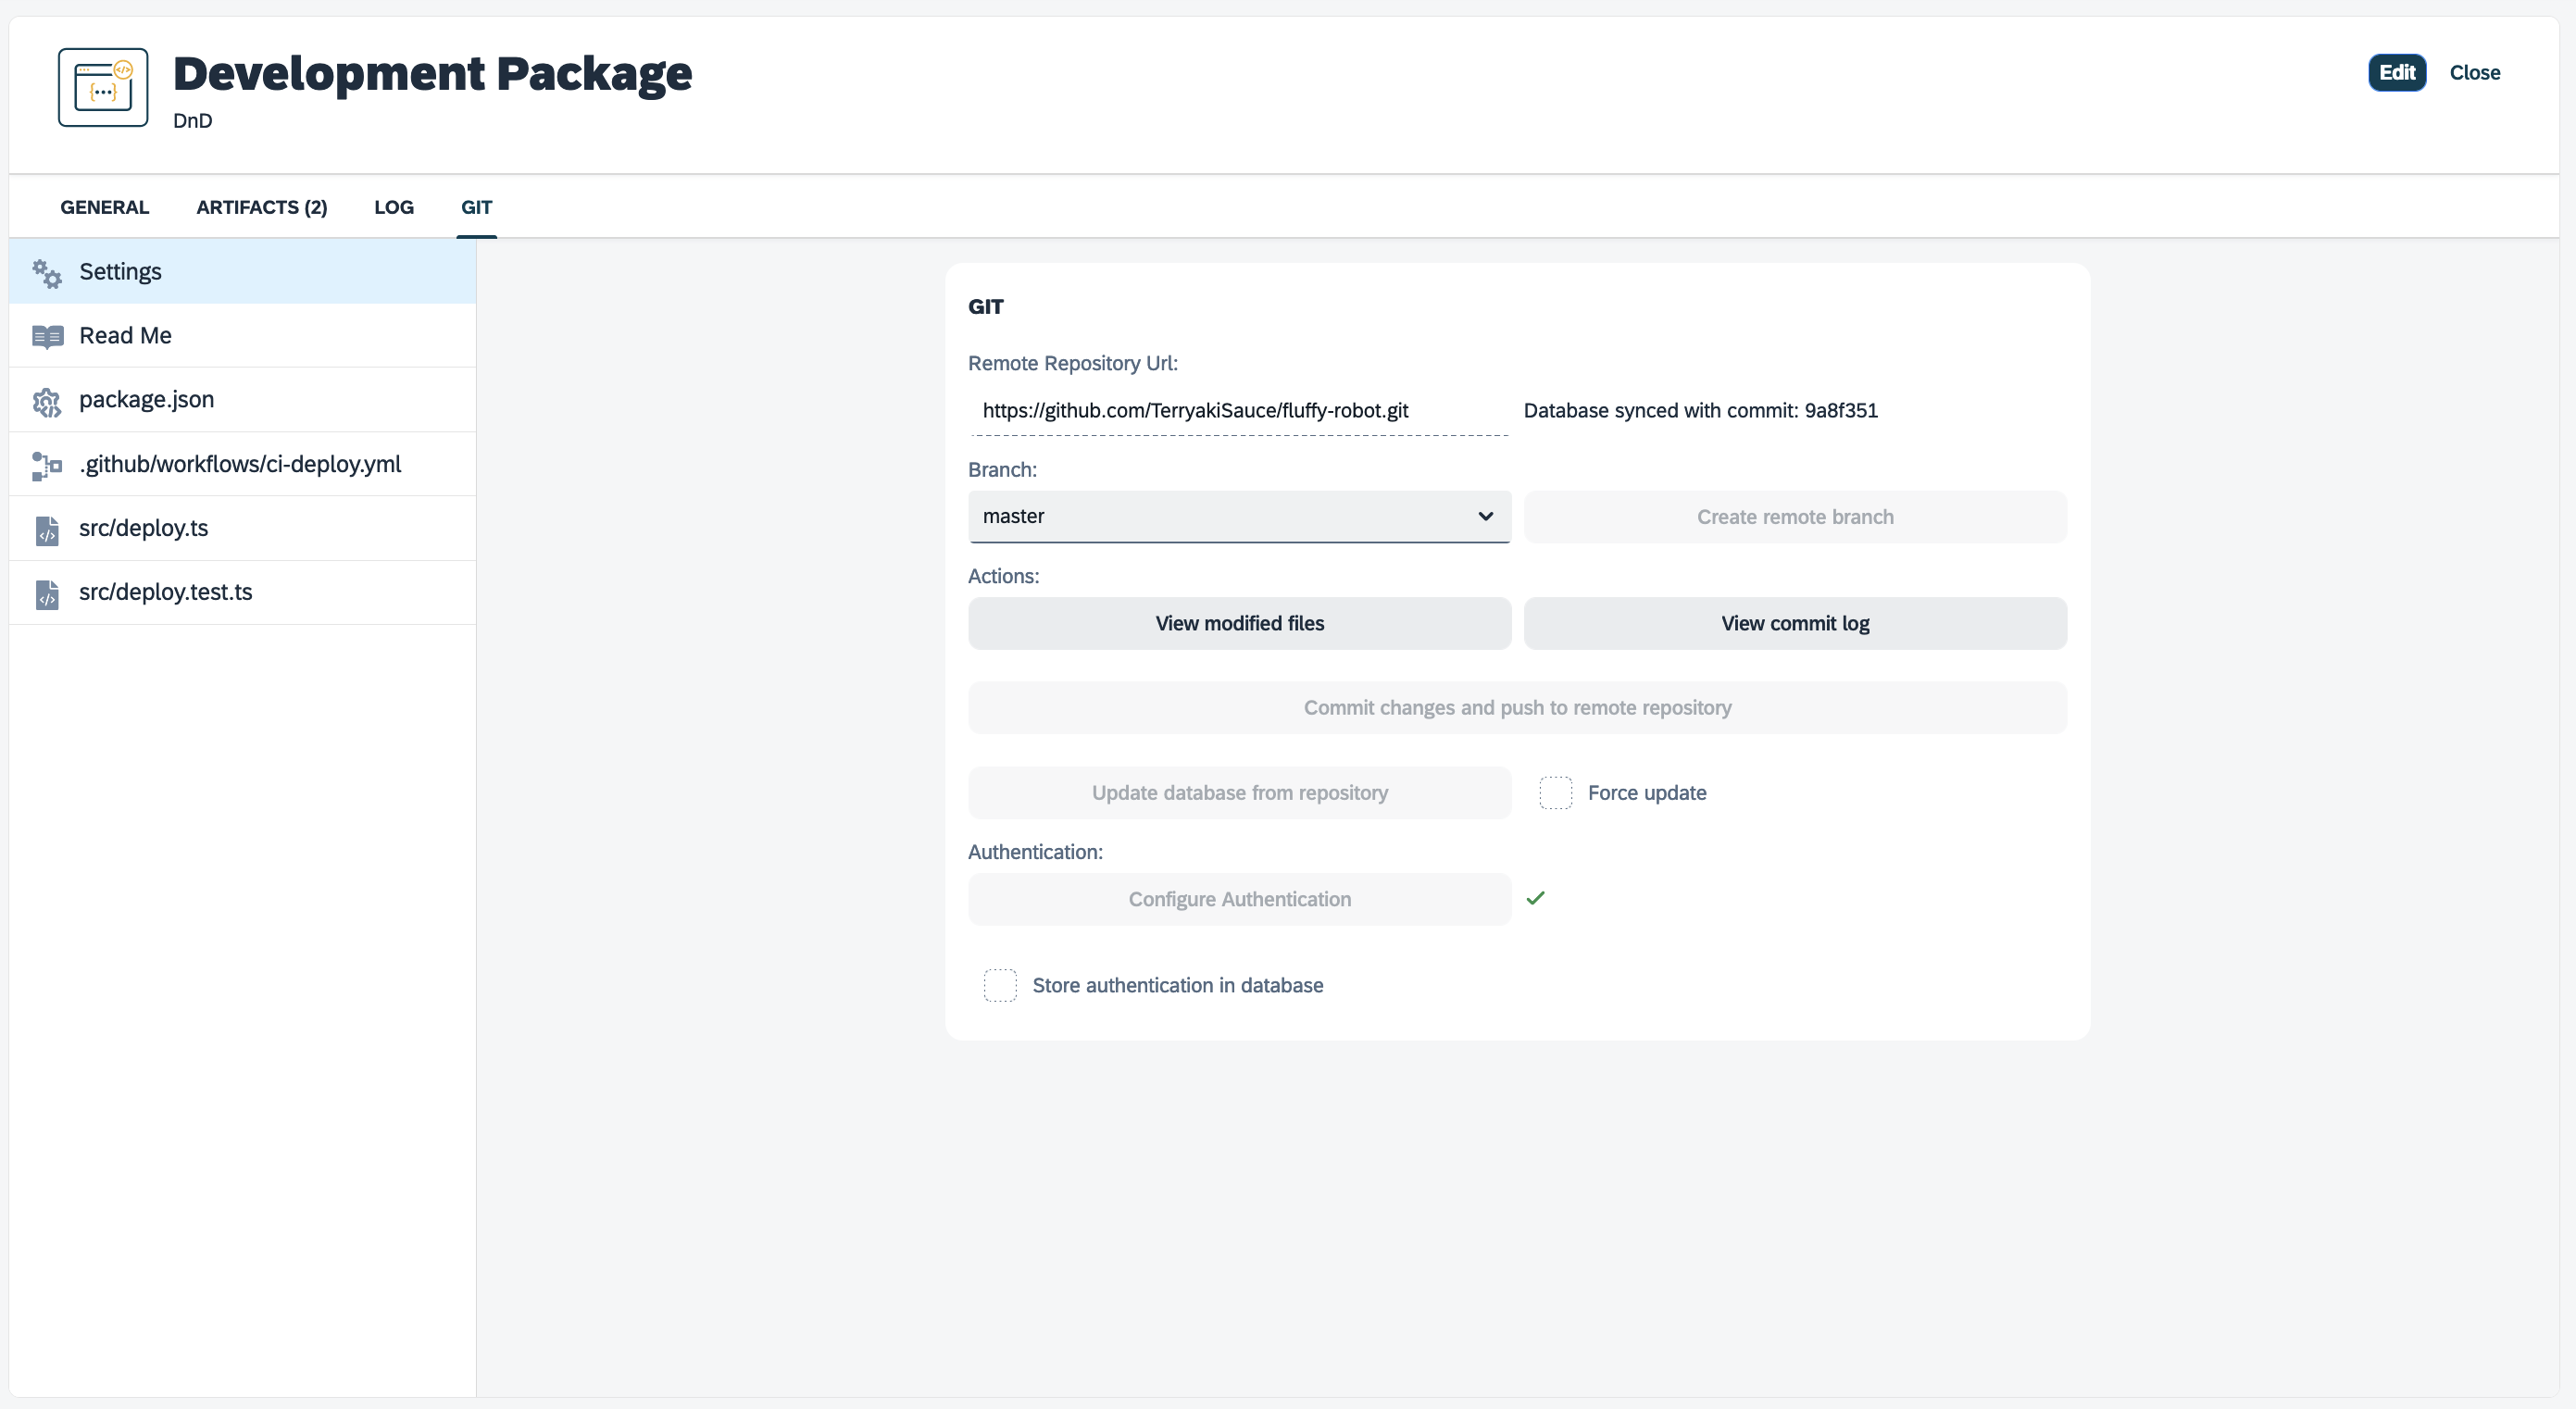Open the LOG tab

coord(393,207)
